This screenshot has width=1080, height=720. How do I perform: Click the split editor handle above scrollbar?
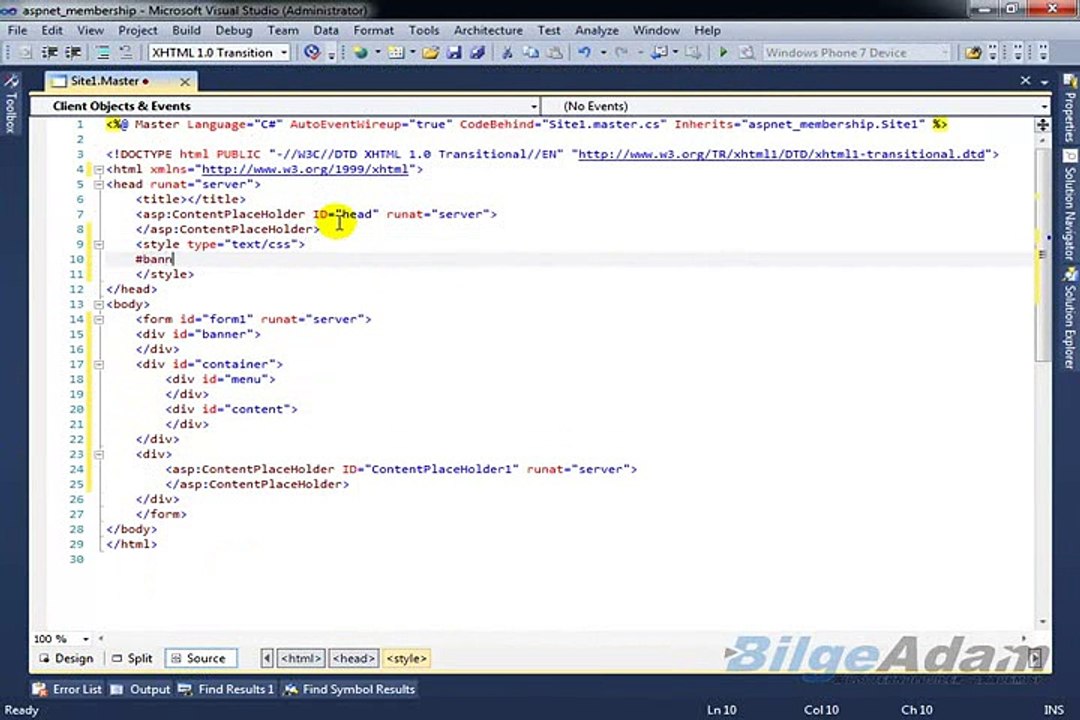[x=1043, y=125]
